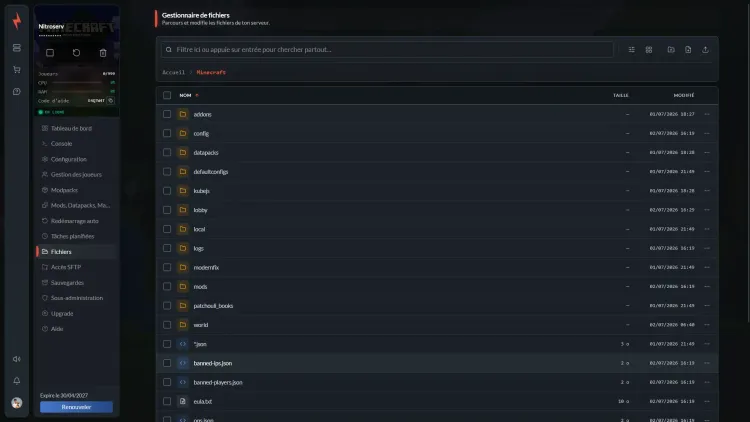Sort by the MODIFIÉ column header
750x422 pixels.
coord(684,95)
